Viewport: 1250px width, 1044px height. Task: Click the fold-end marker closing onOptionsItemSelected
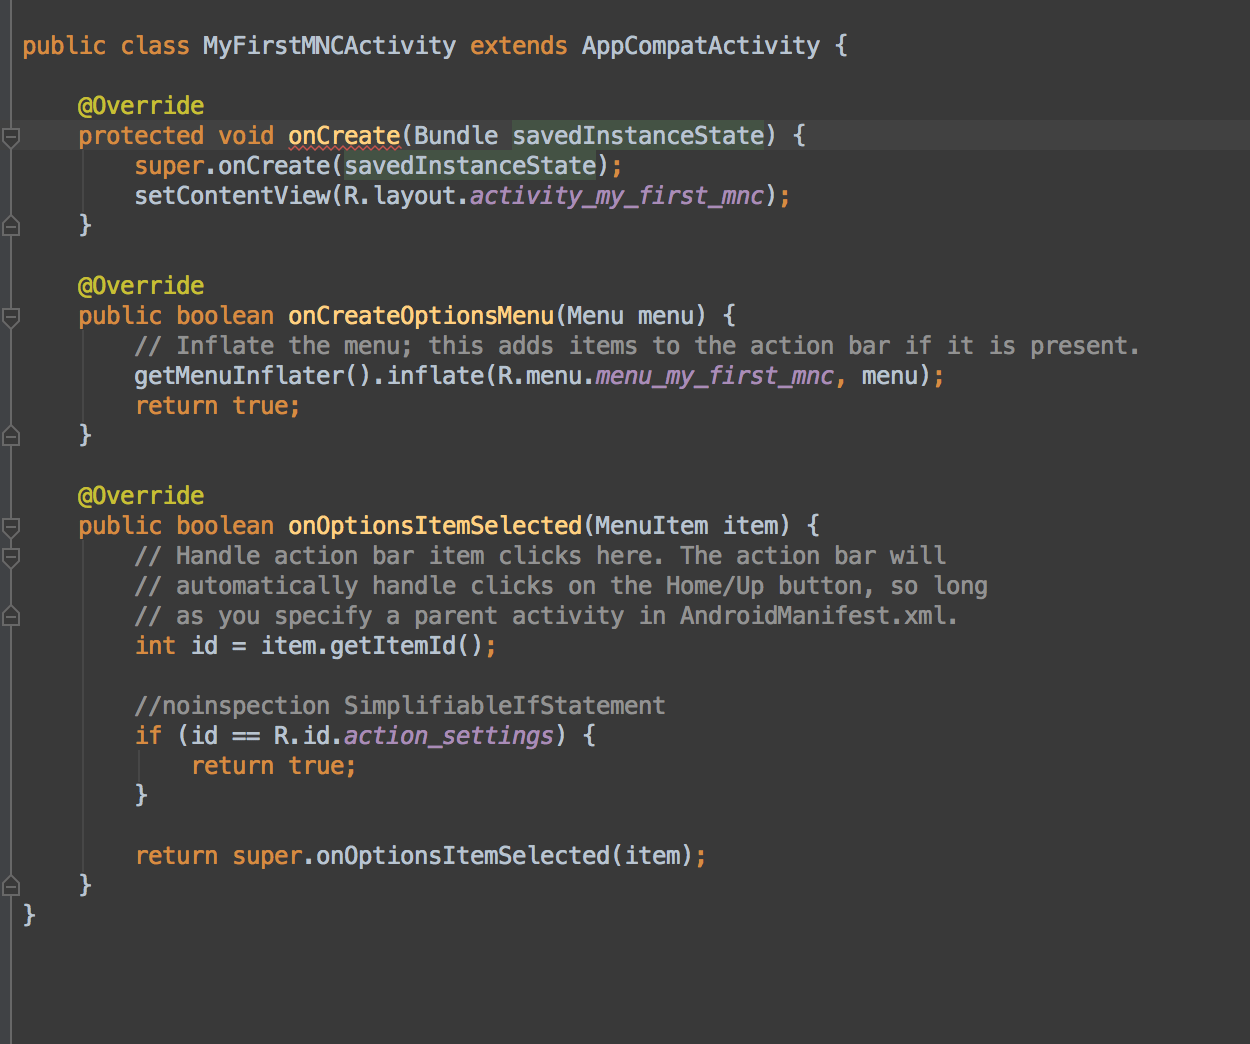coord(11,886)
